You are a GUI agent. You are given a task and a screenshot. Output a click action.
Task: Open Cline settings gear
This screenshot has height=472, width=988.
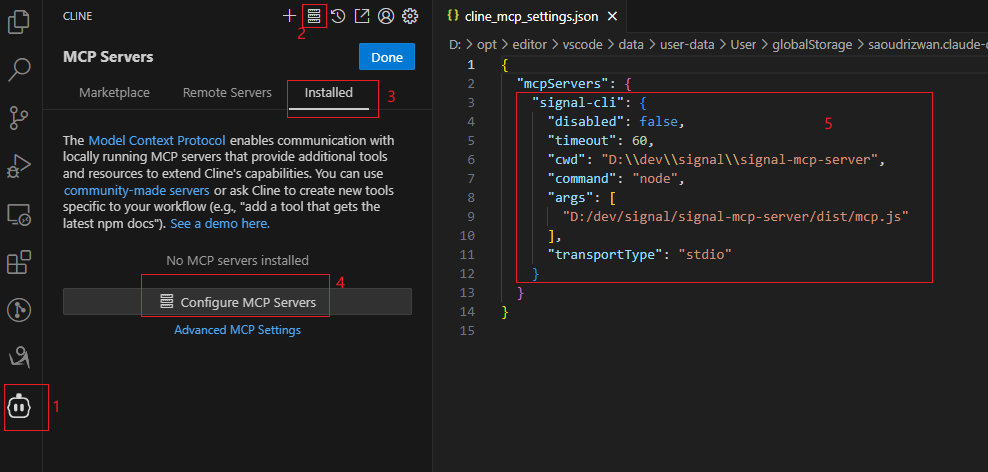pos(409,16)
